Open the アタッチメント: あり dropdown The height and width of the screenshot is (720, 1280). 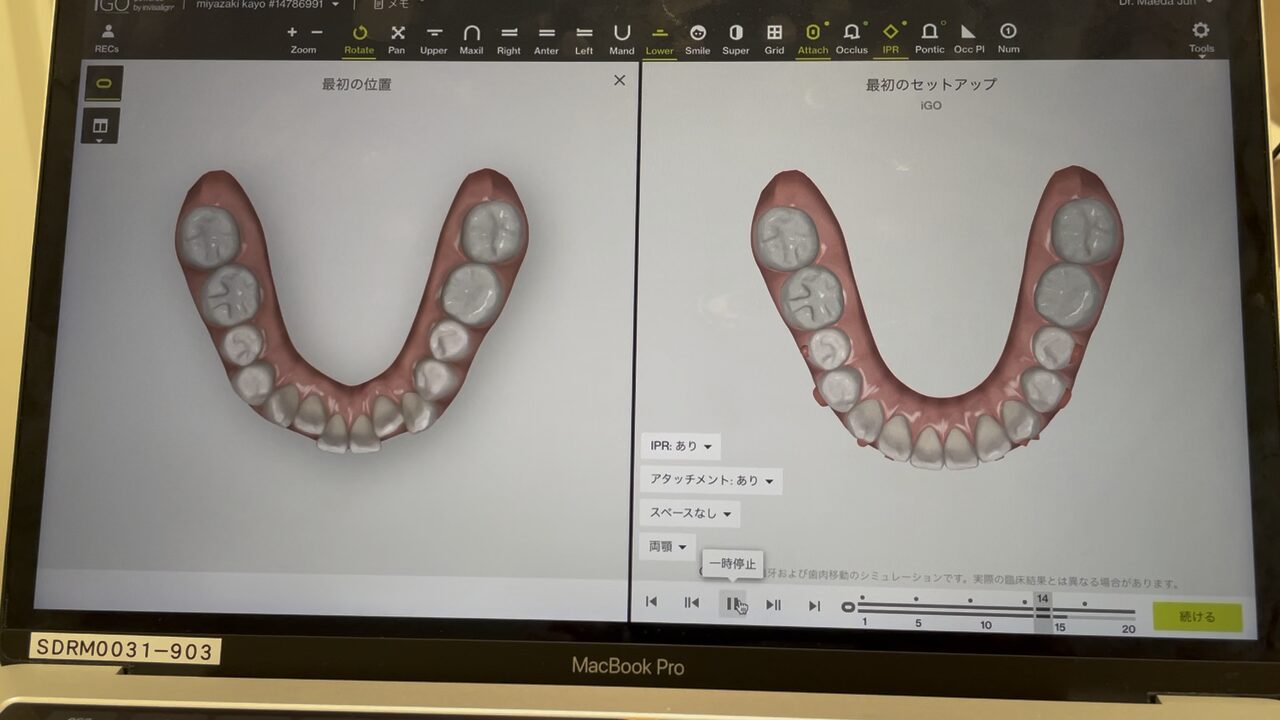click(711, 481)
